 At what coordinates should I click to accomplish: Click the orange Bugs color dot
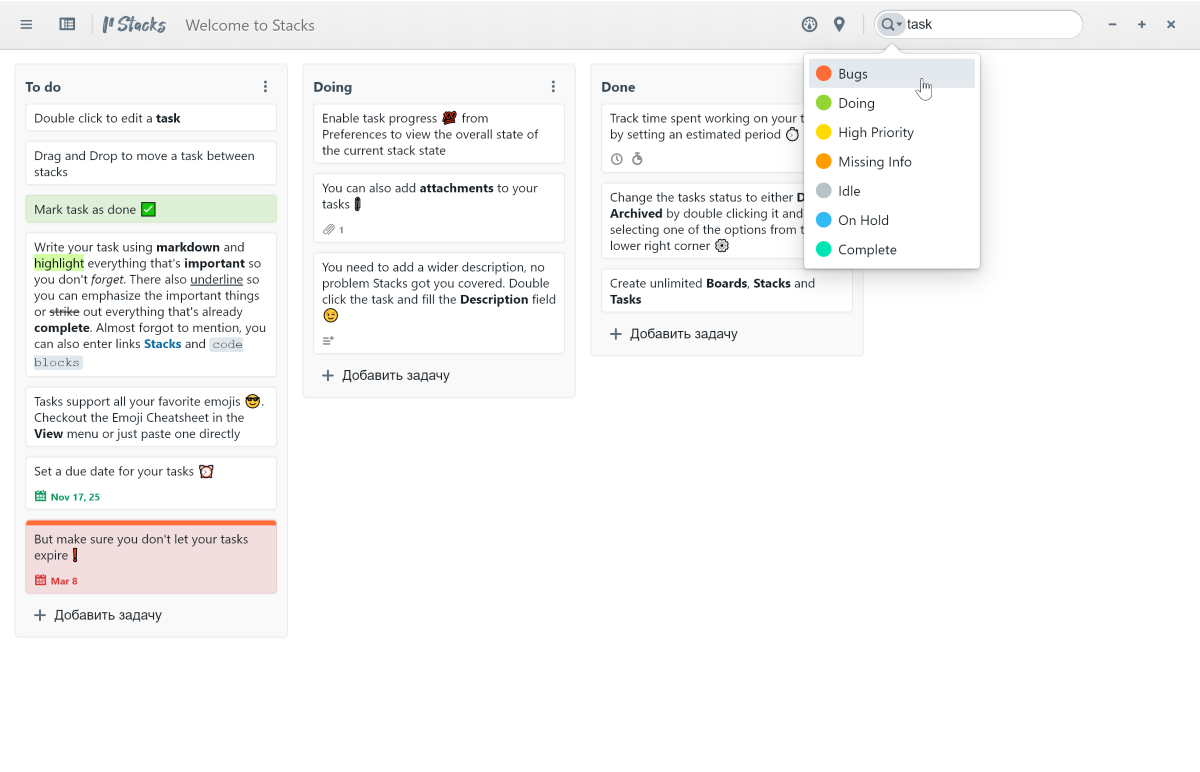point(824,74)
